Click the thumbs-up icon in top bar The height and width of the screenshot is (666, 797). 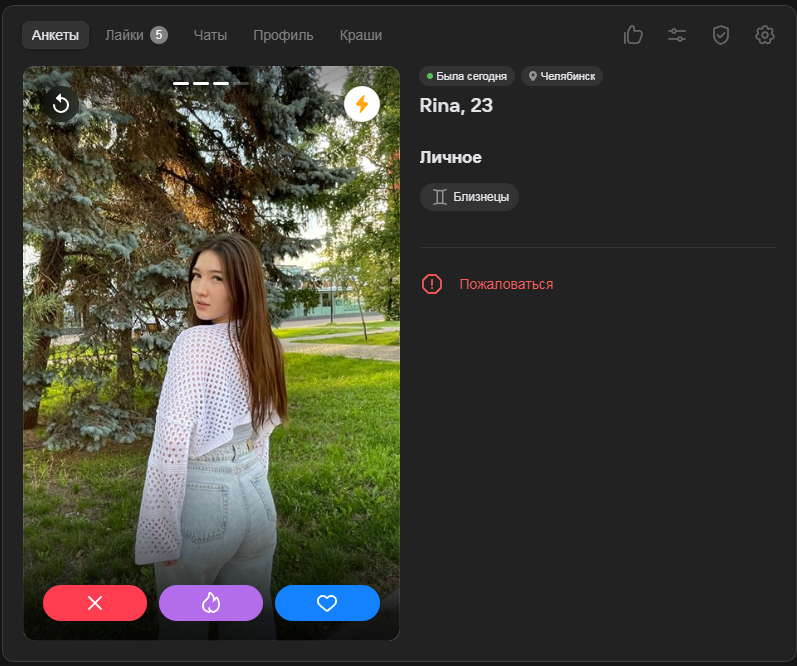coord(633,35)
